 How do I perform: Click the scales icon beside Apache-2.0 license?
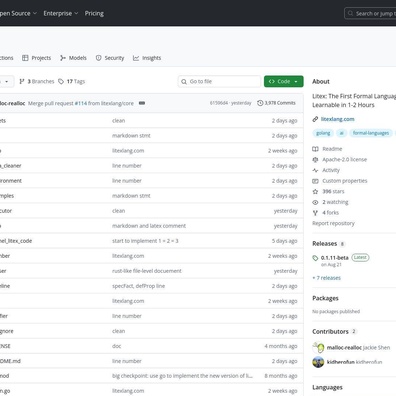315,159
